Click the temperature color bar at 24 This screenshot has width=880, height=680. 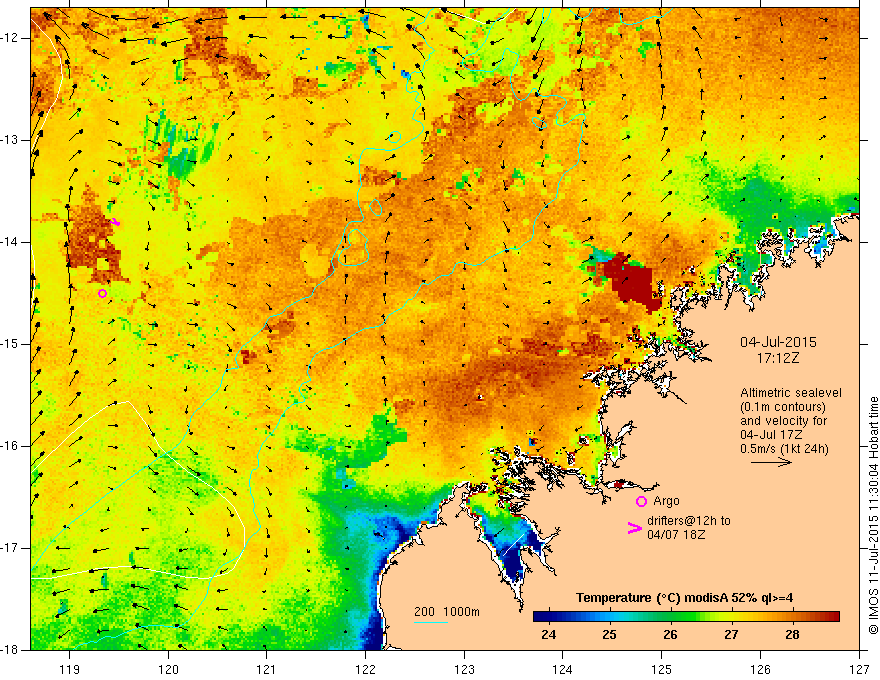coord(548,617)
